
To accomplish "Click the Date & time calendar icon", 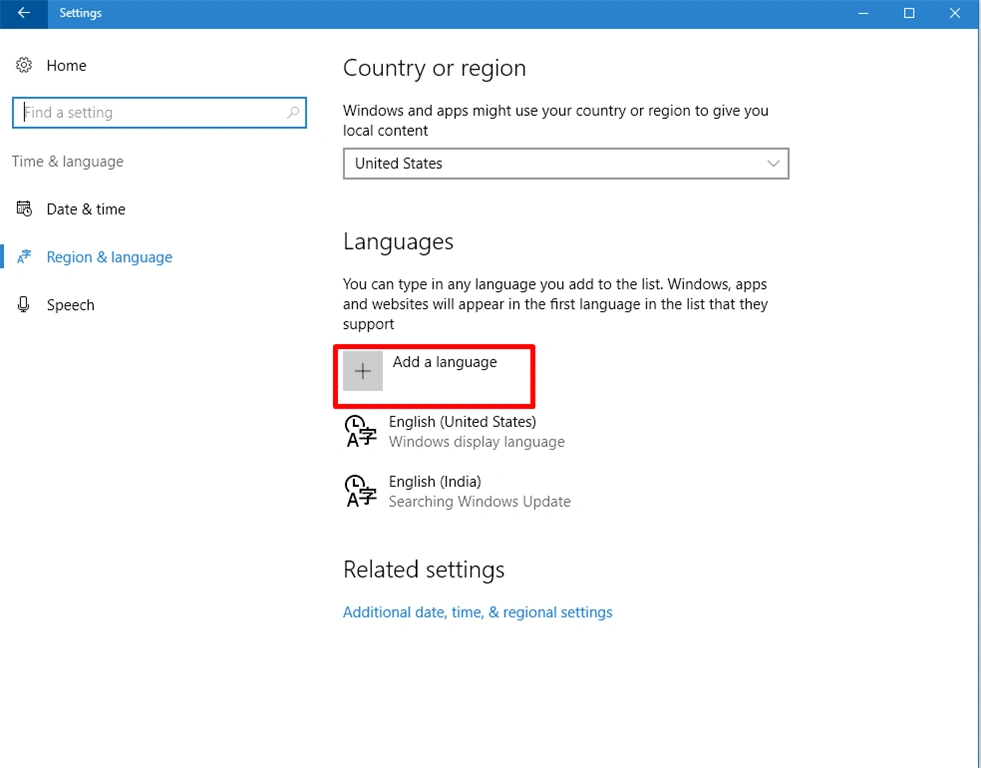I will (x=24, y=209).
